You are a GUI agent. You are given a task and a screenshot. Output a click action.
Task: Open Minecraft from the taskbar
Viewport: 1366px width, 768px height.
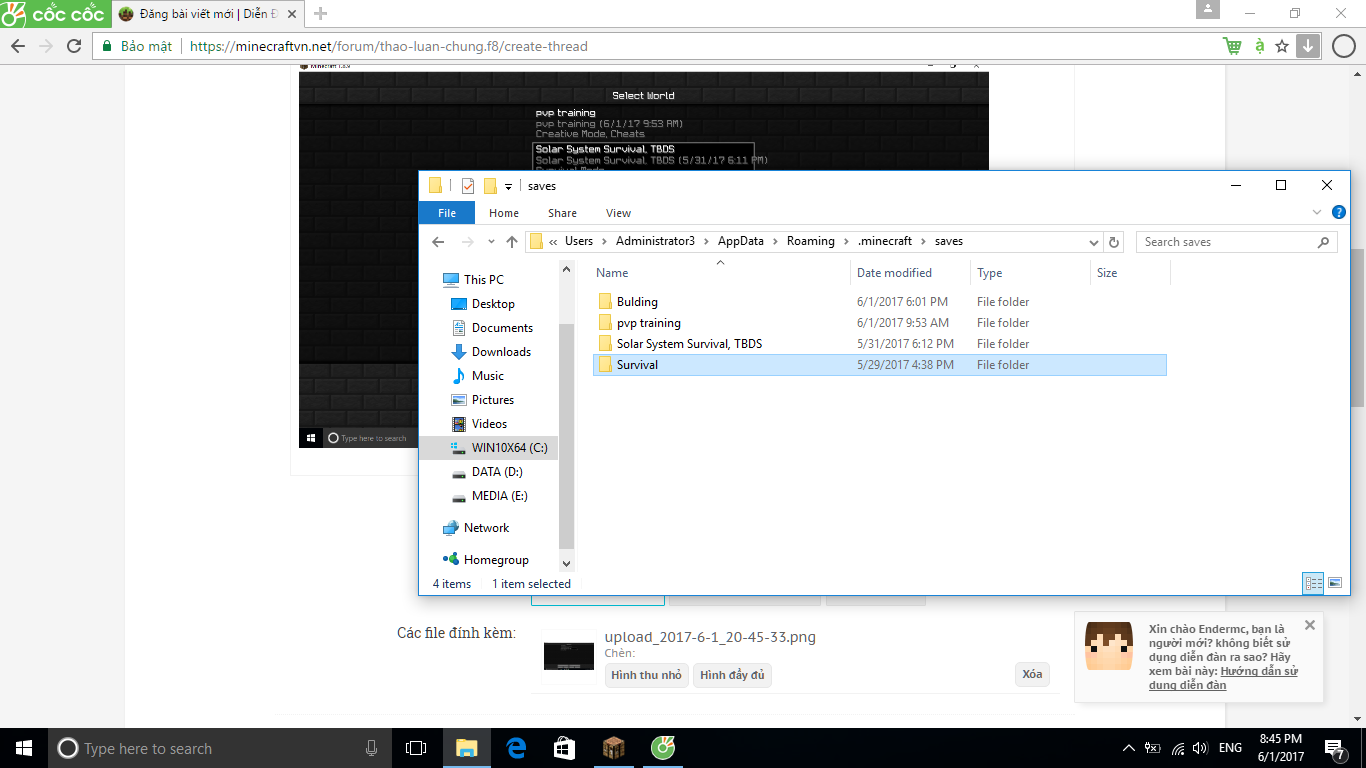click(x=613, y=748)
